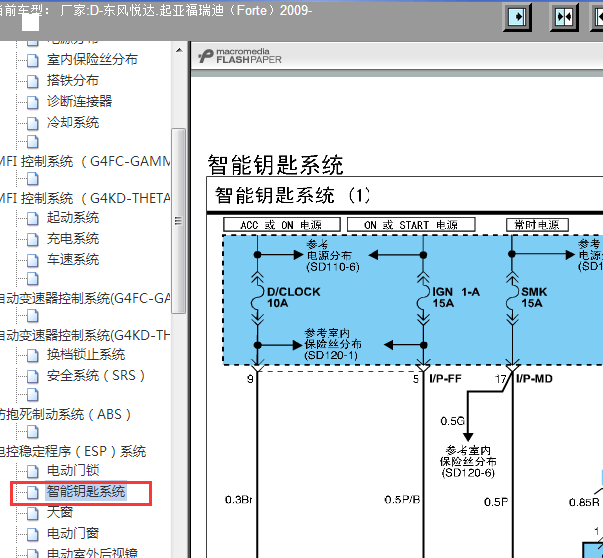Click the Macromedia FlashPaper logo

click(x=240, y=57)
